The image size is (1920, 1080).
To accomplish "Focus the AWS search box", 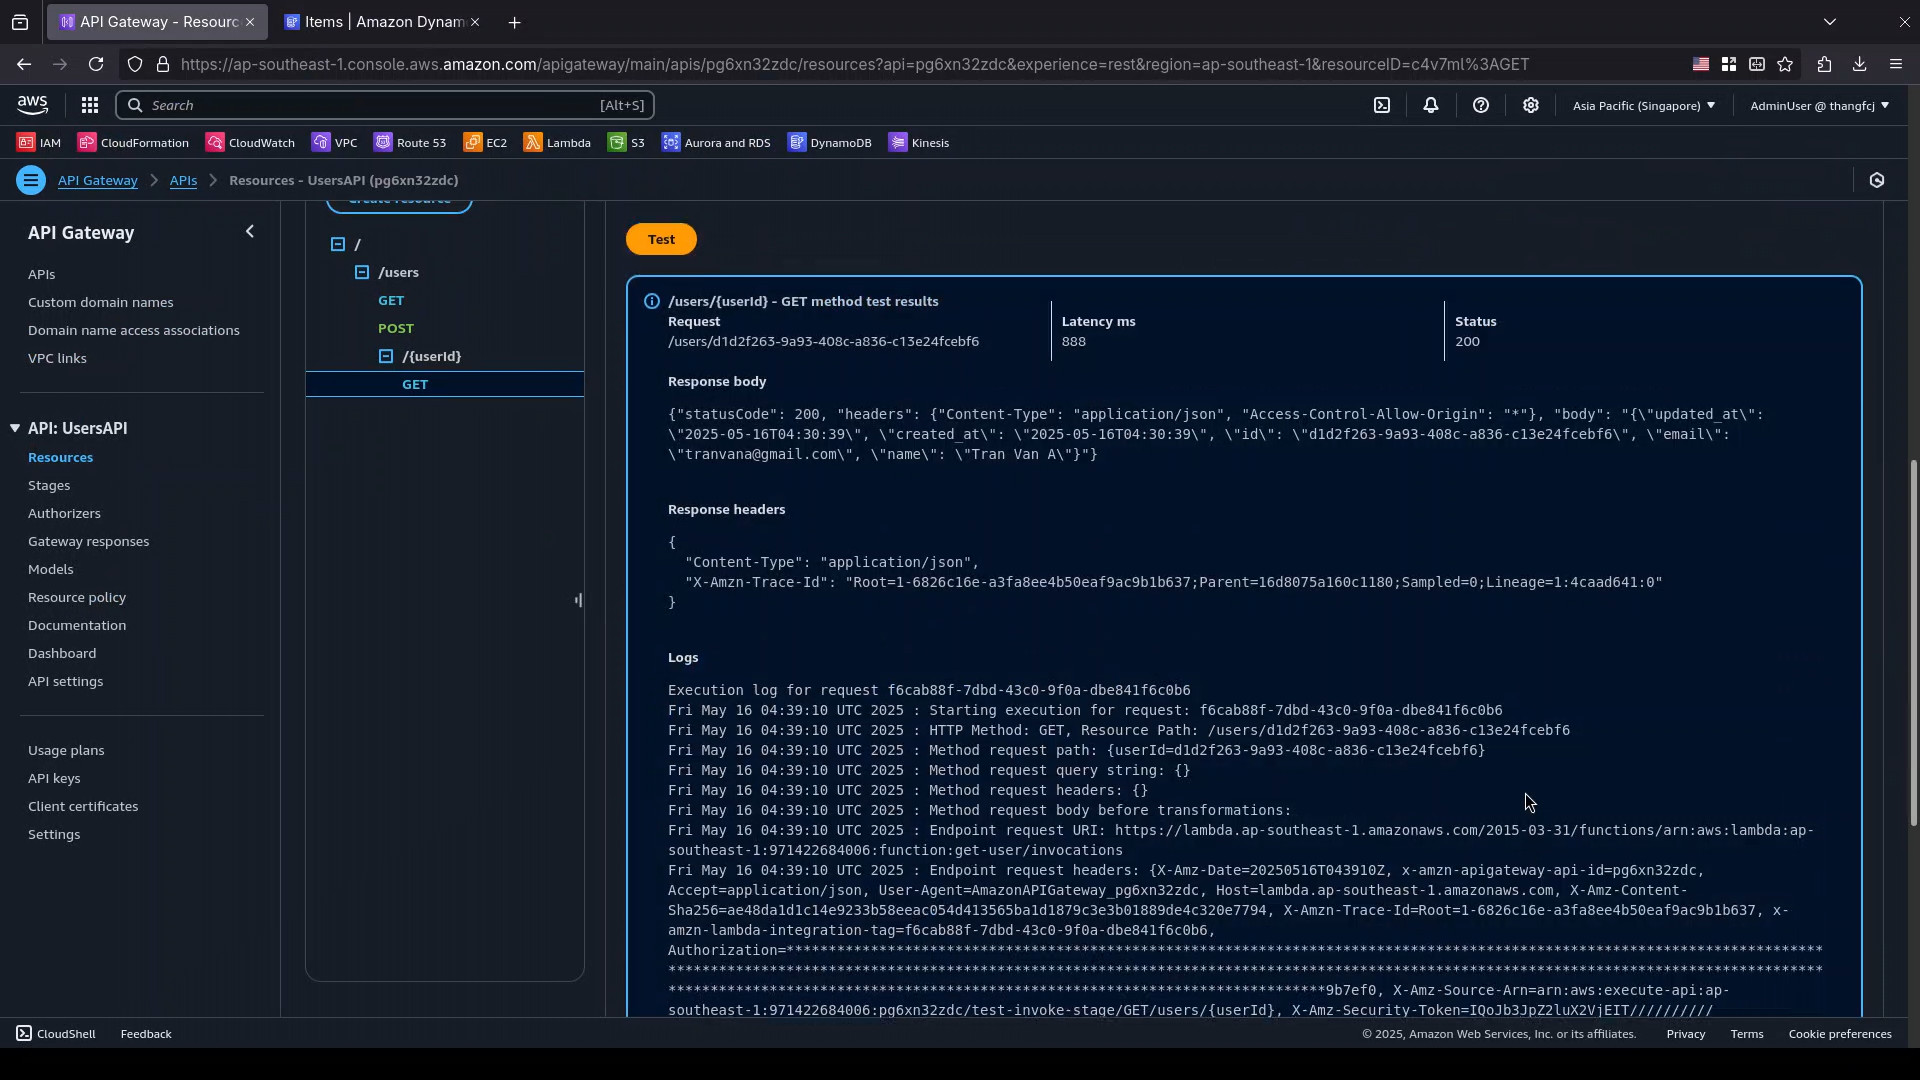I will [385, 105].
